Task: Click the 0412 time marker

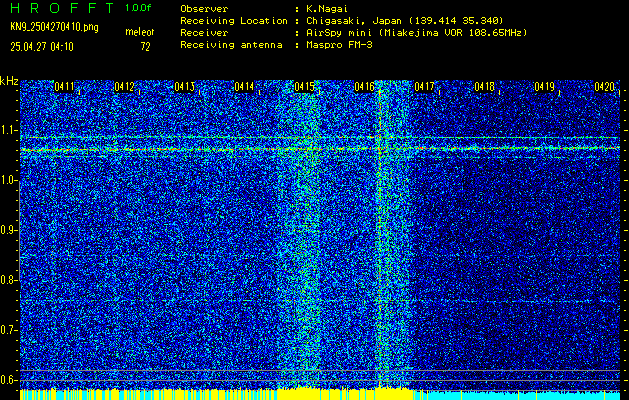Action: (124, 86)
